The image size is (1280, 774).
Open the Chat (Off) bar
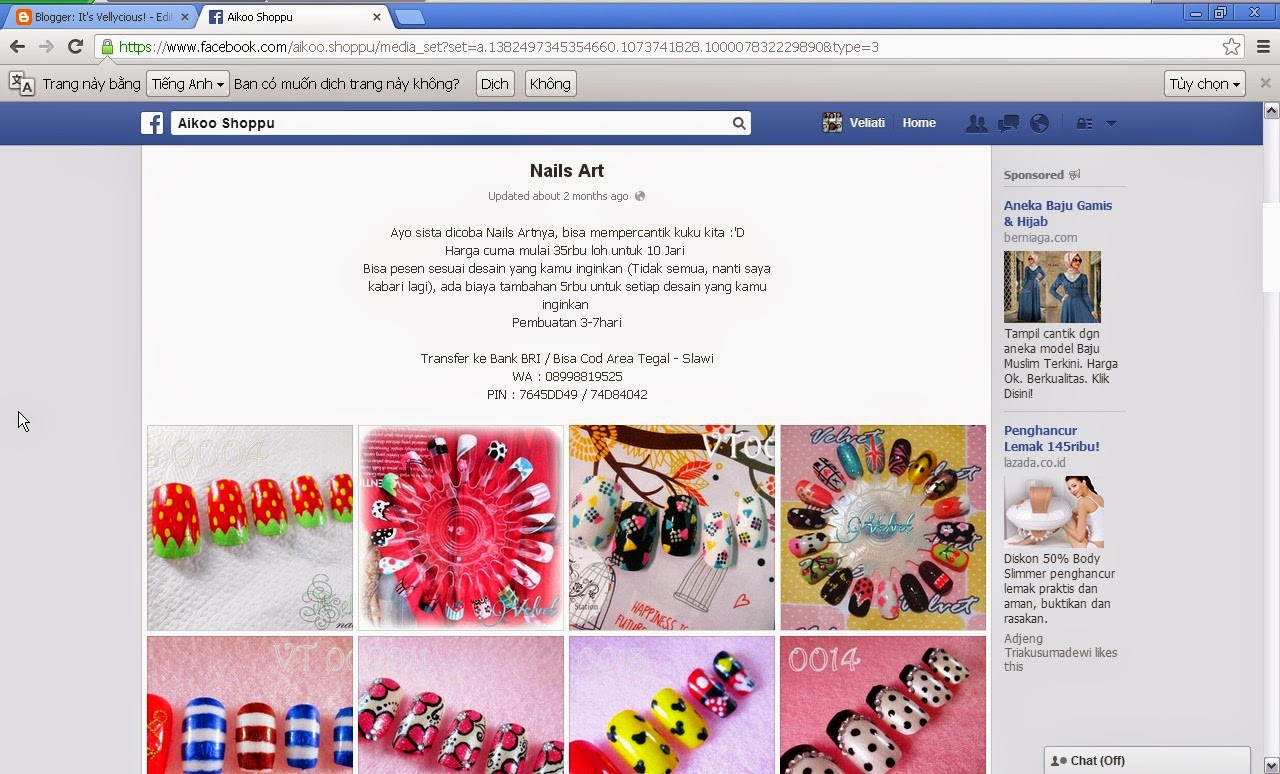click(1147, 760)
